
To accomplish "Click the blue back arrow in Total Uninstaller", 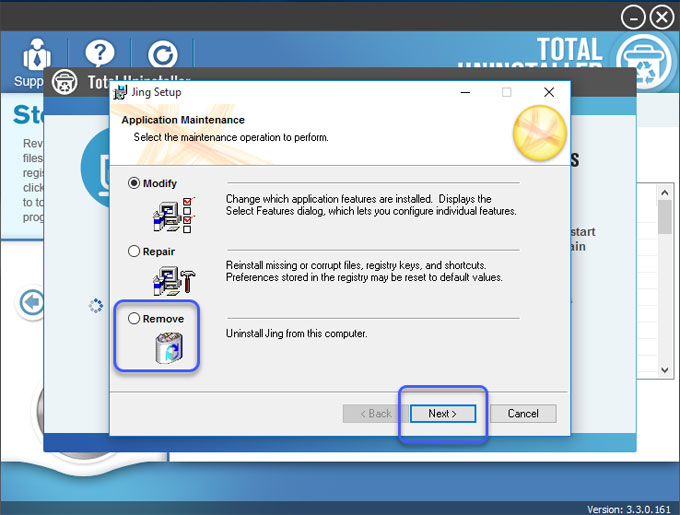I will [x=31, y=302].
